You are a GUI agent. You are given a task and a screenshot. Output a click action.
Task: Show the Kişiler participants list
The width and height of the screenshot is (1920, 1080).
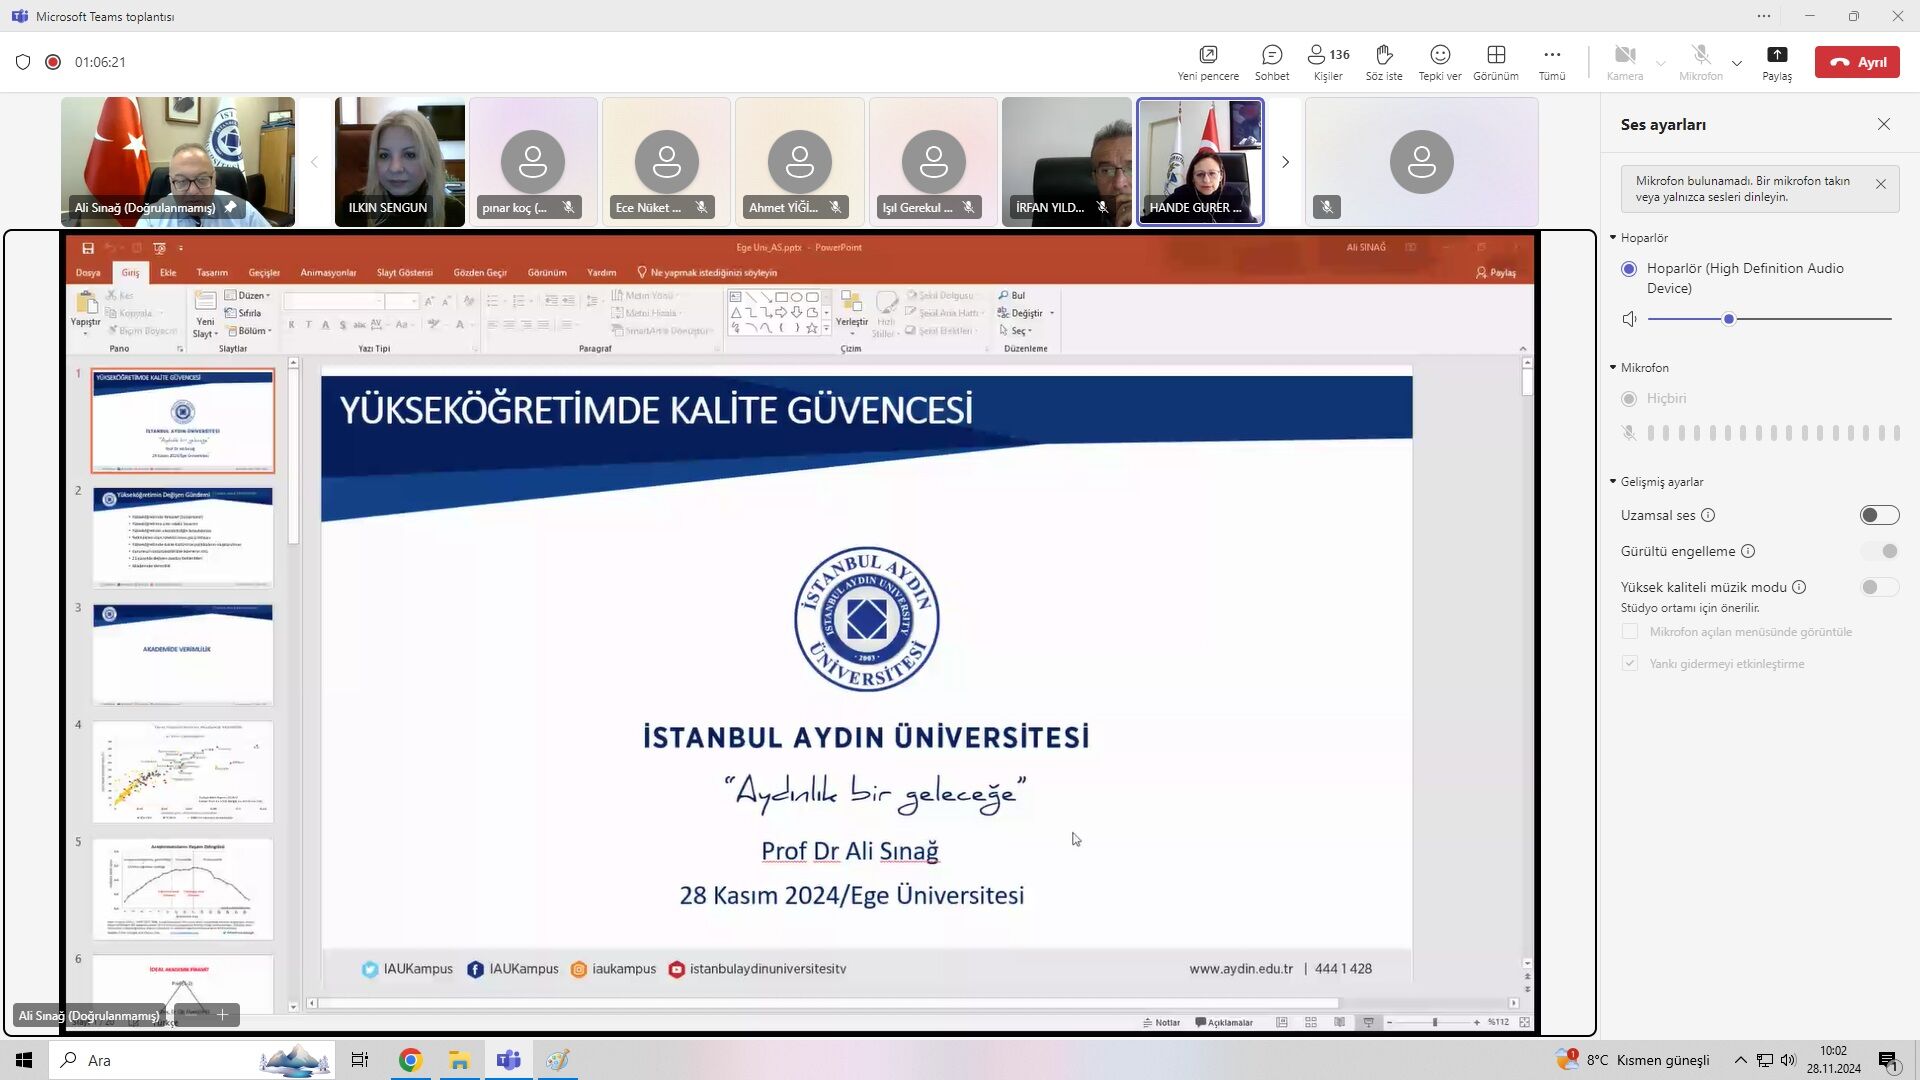pyautogui.click(x=1328, y=62)
